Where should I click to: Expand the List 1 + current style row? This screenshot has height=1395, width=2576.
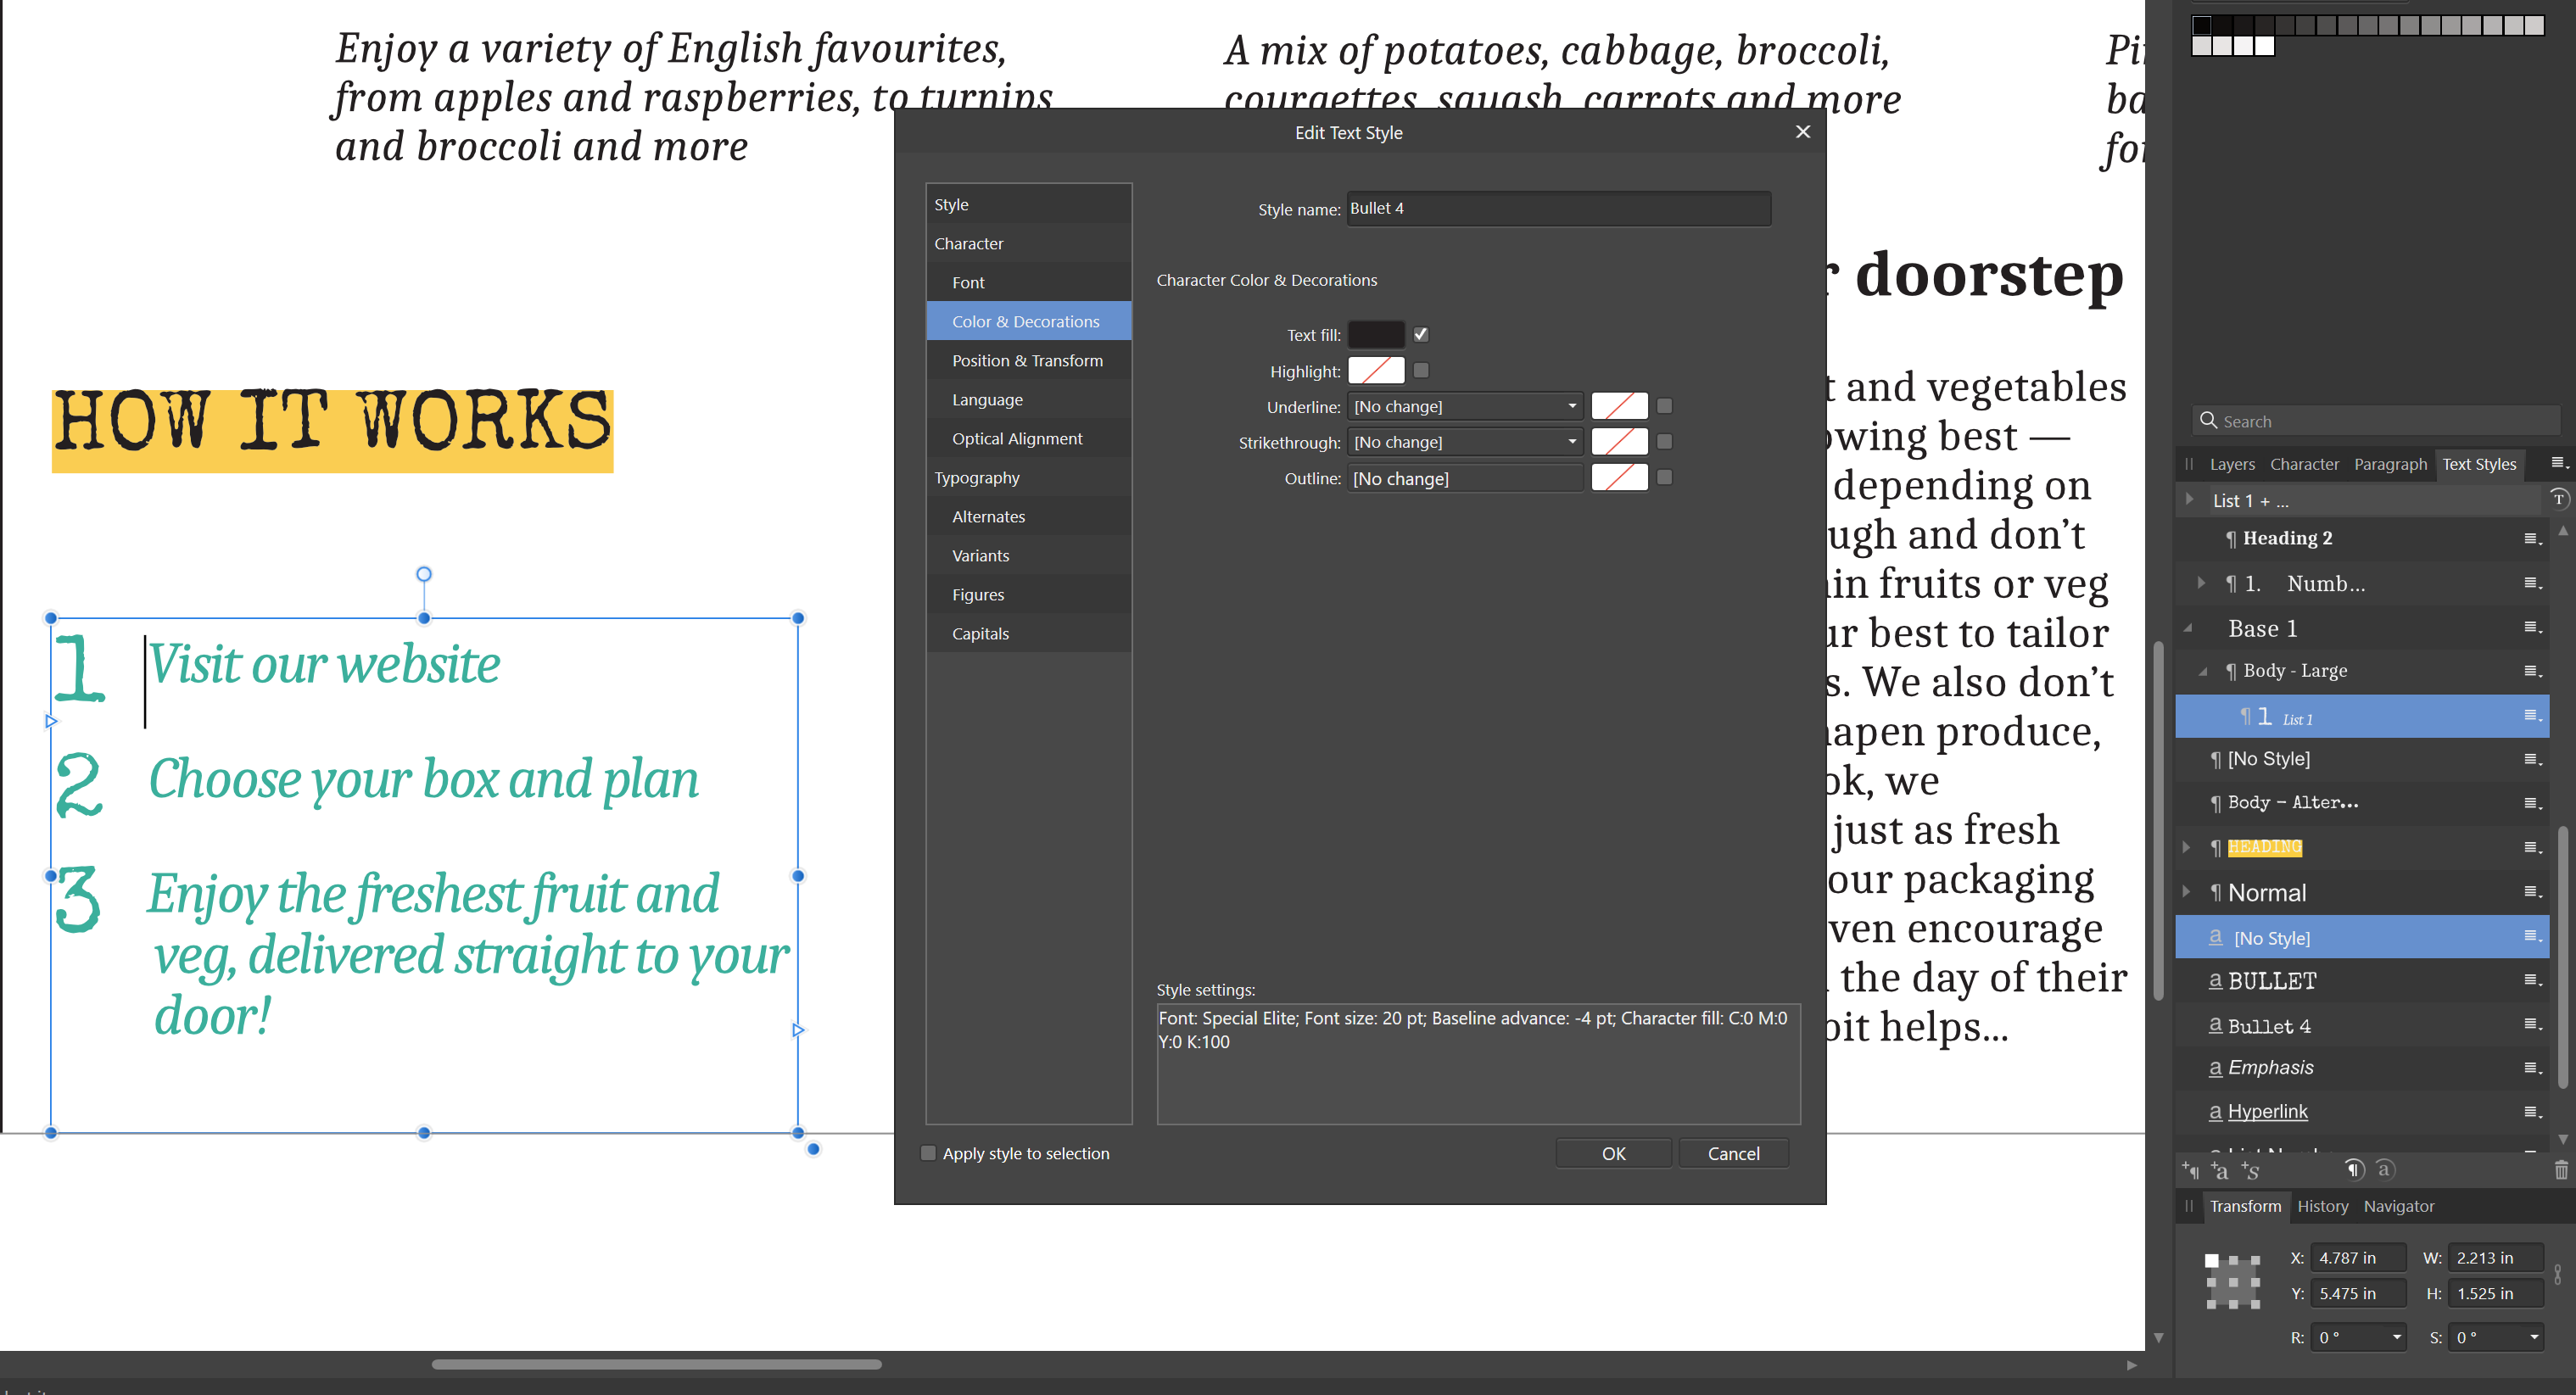2190,499
